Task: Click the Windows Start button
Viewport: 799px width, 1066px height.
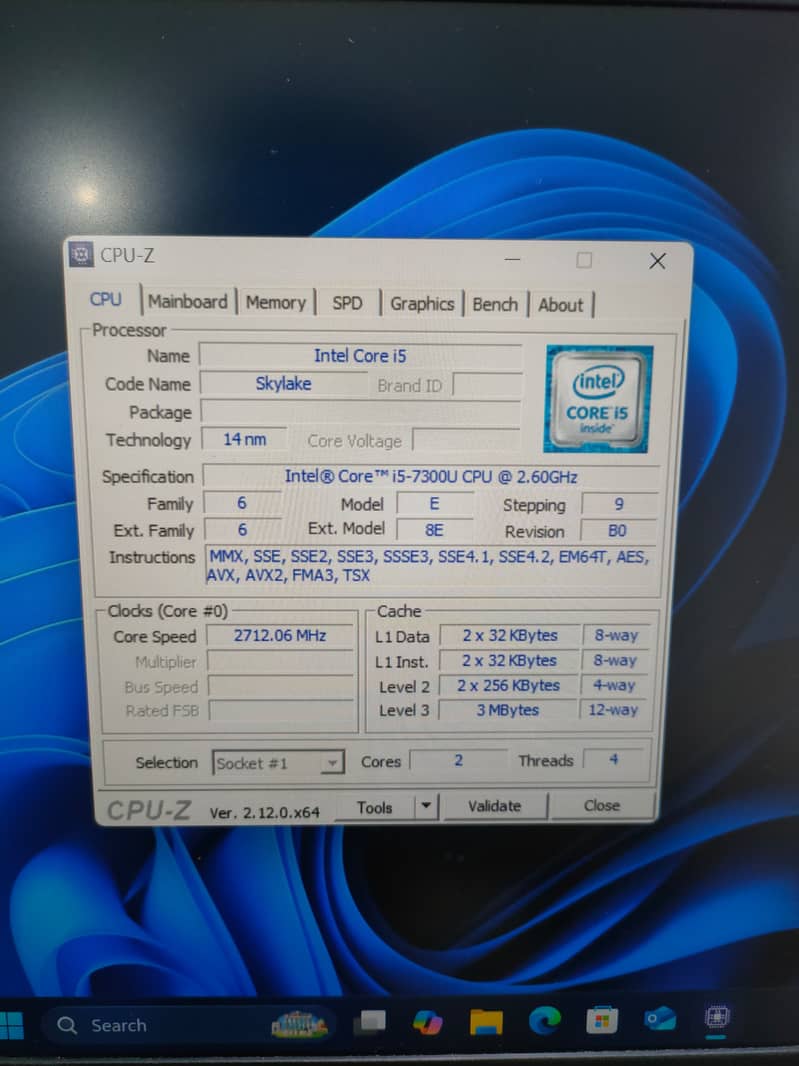Action: click(12, 1025)
